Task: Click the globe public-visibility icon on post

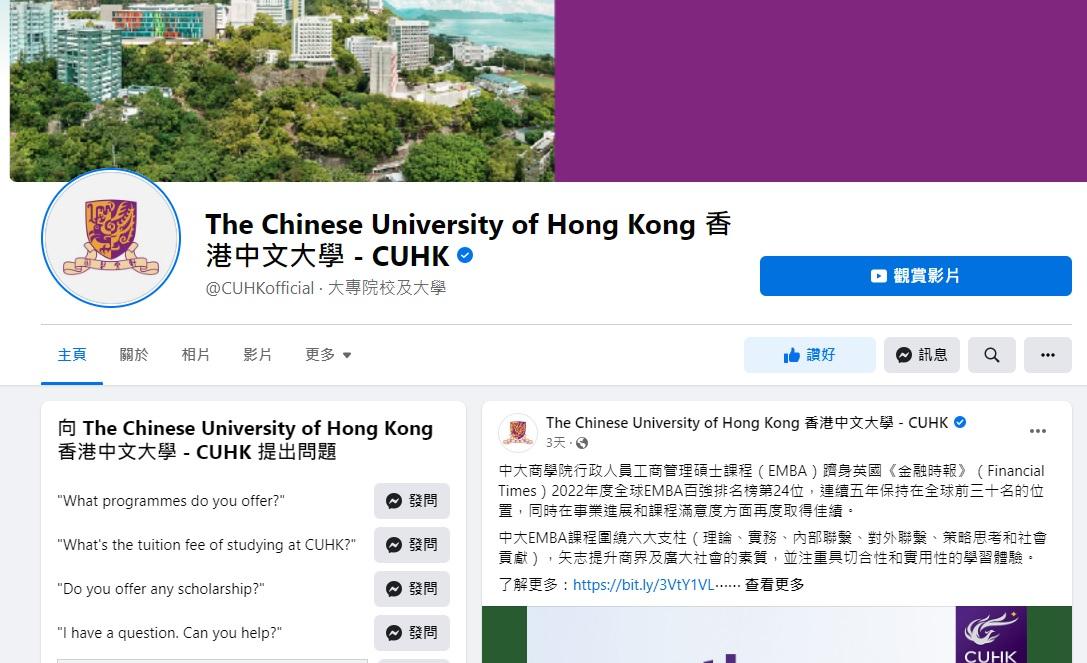Action: pos(582,443)
